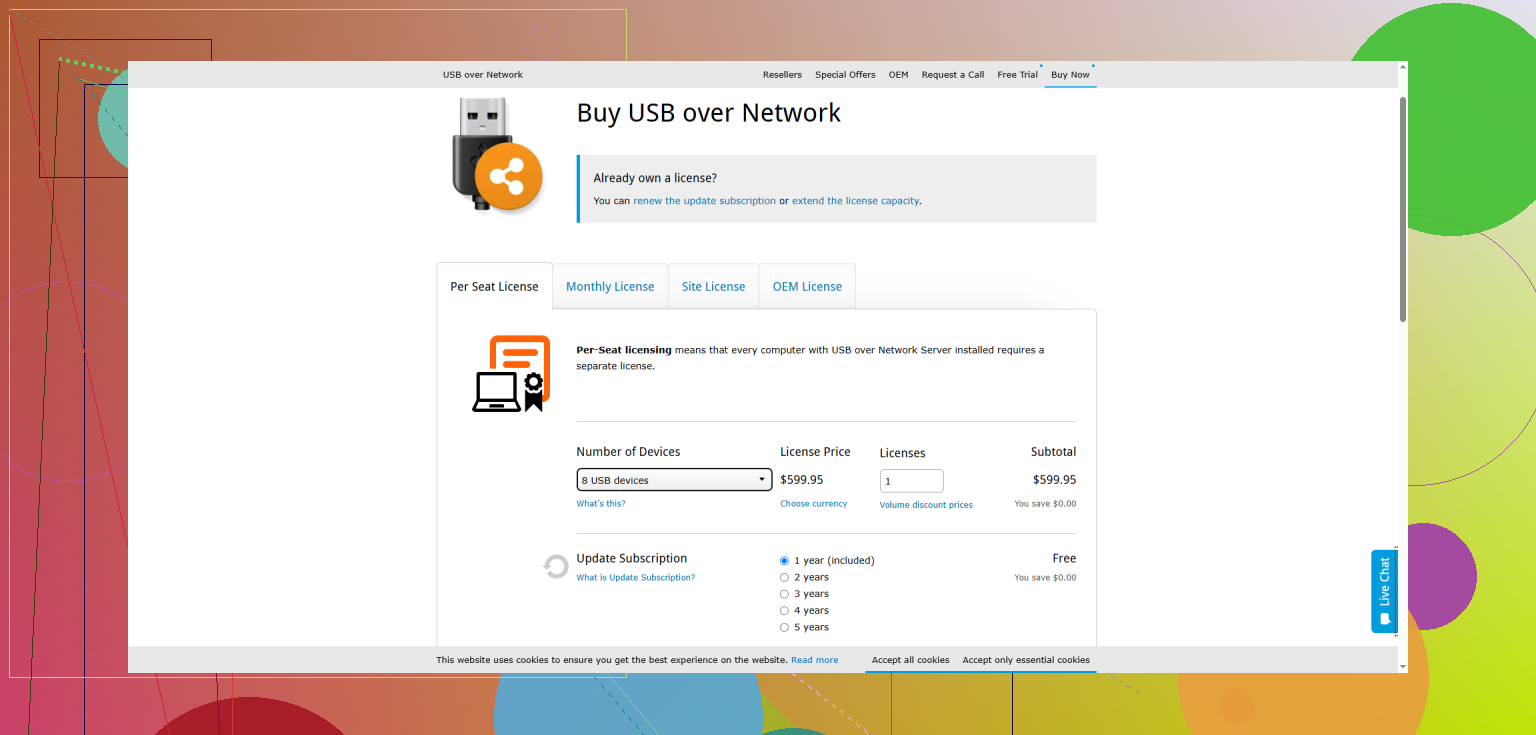Click Buy Now in top navigation
Screen dimensions: 1536x735
click(x=1070, y=75)
